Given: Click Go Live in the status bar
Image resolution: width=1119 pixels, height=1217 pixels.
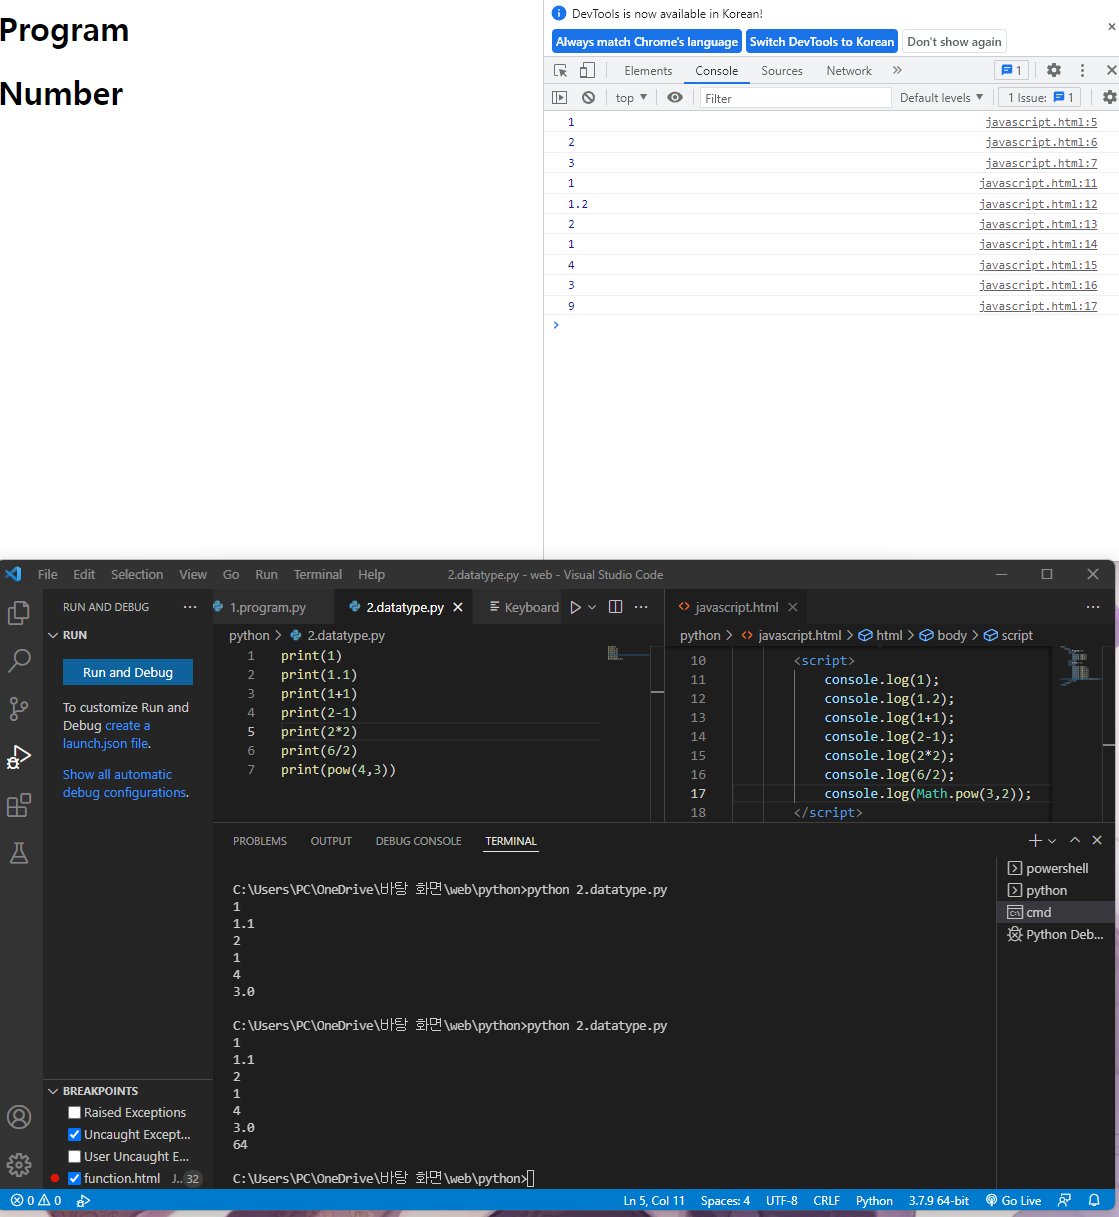Looking at the screenshot, I should [x=1013, y=1200].
